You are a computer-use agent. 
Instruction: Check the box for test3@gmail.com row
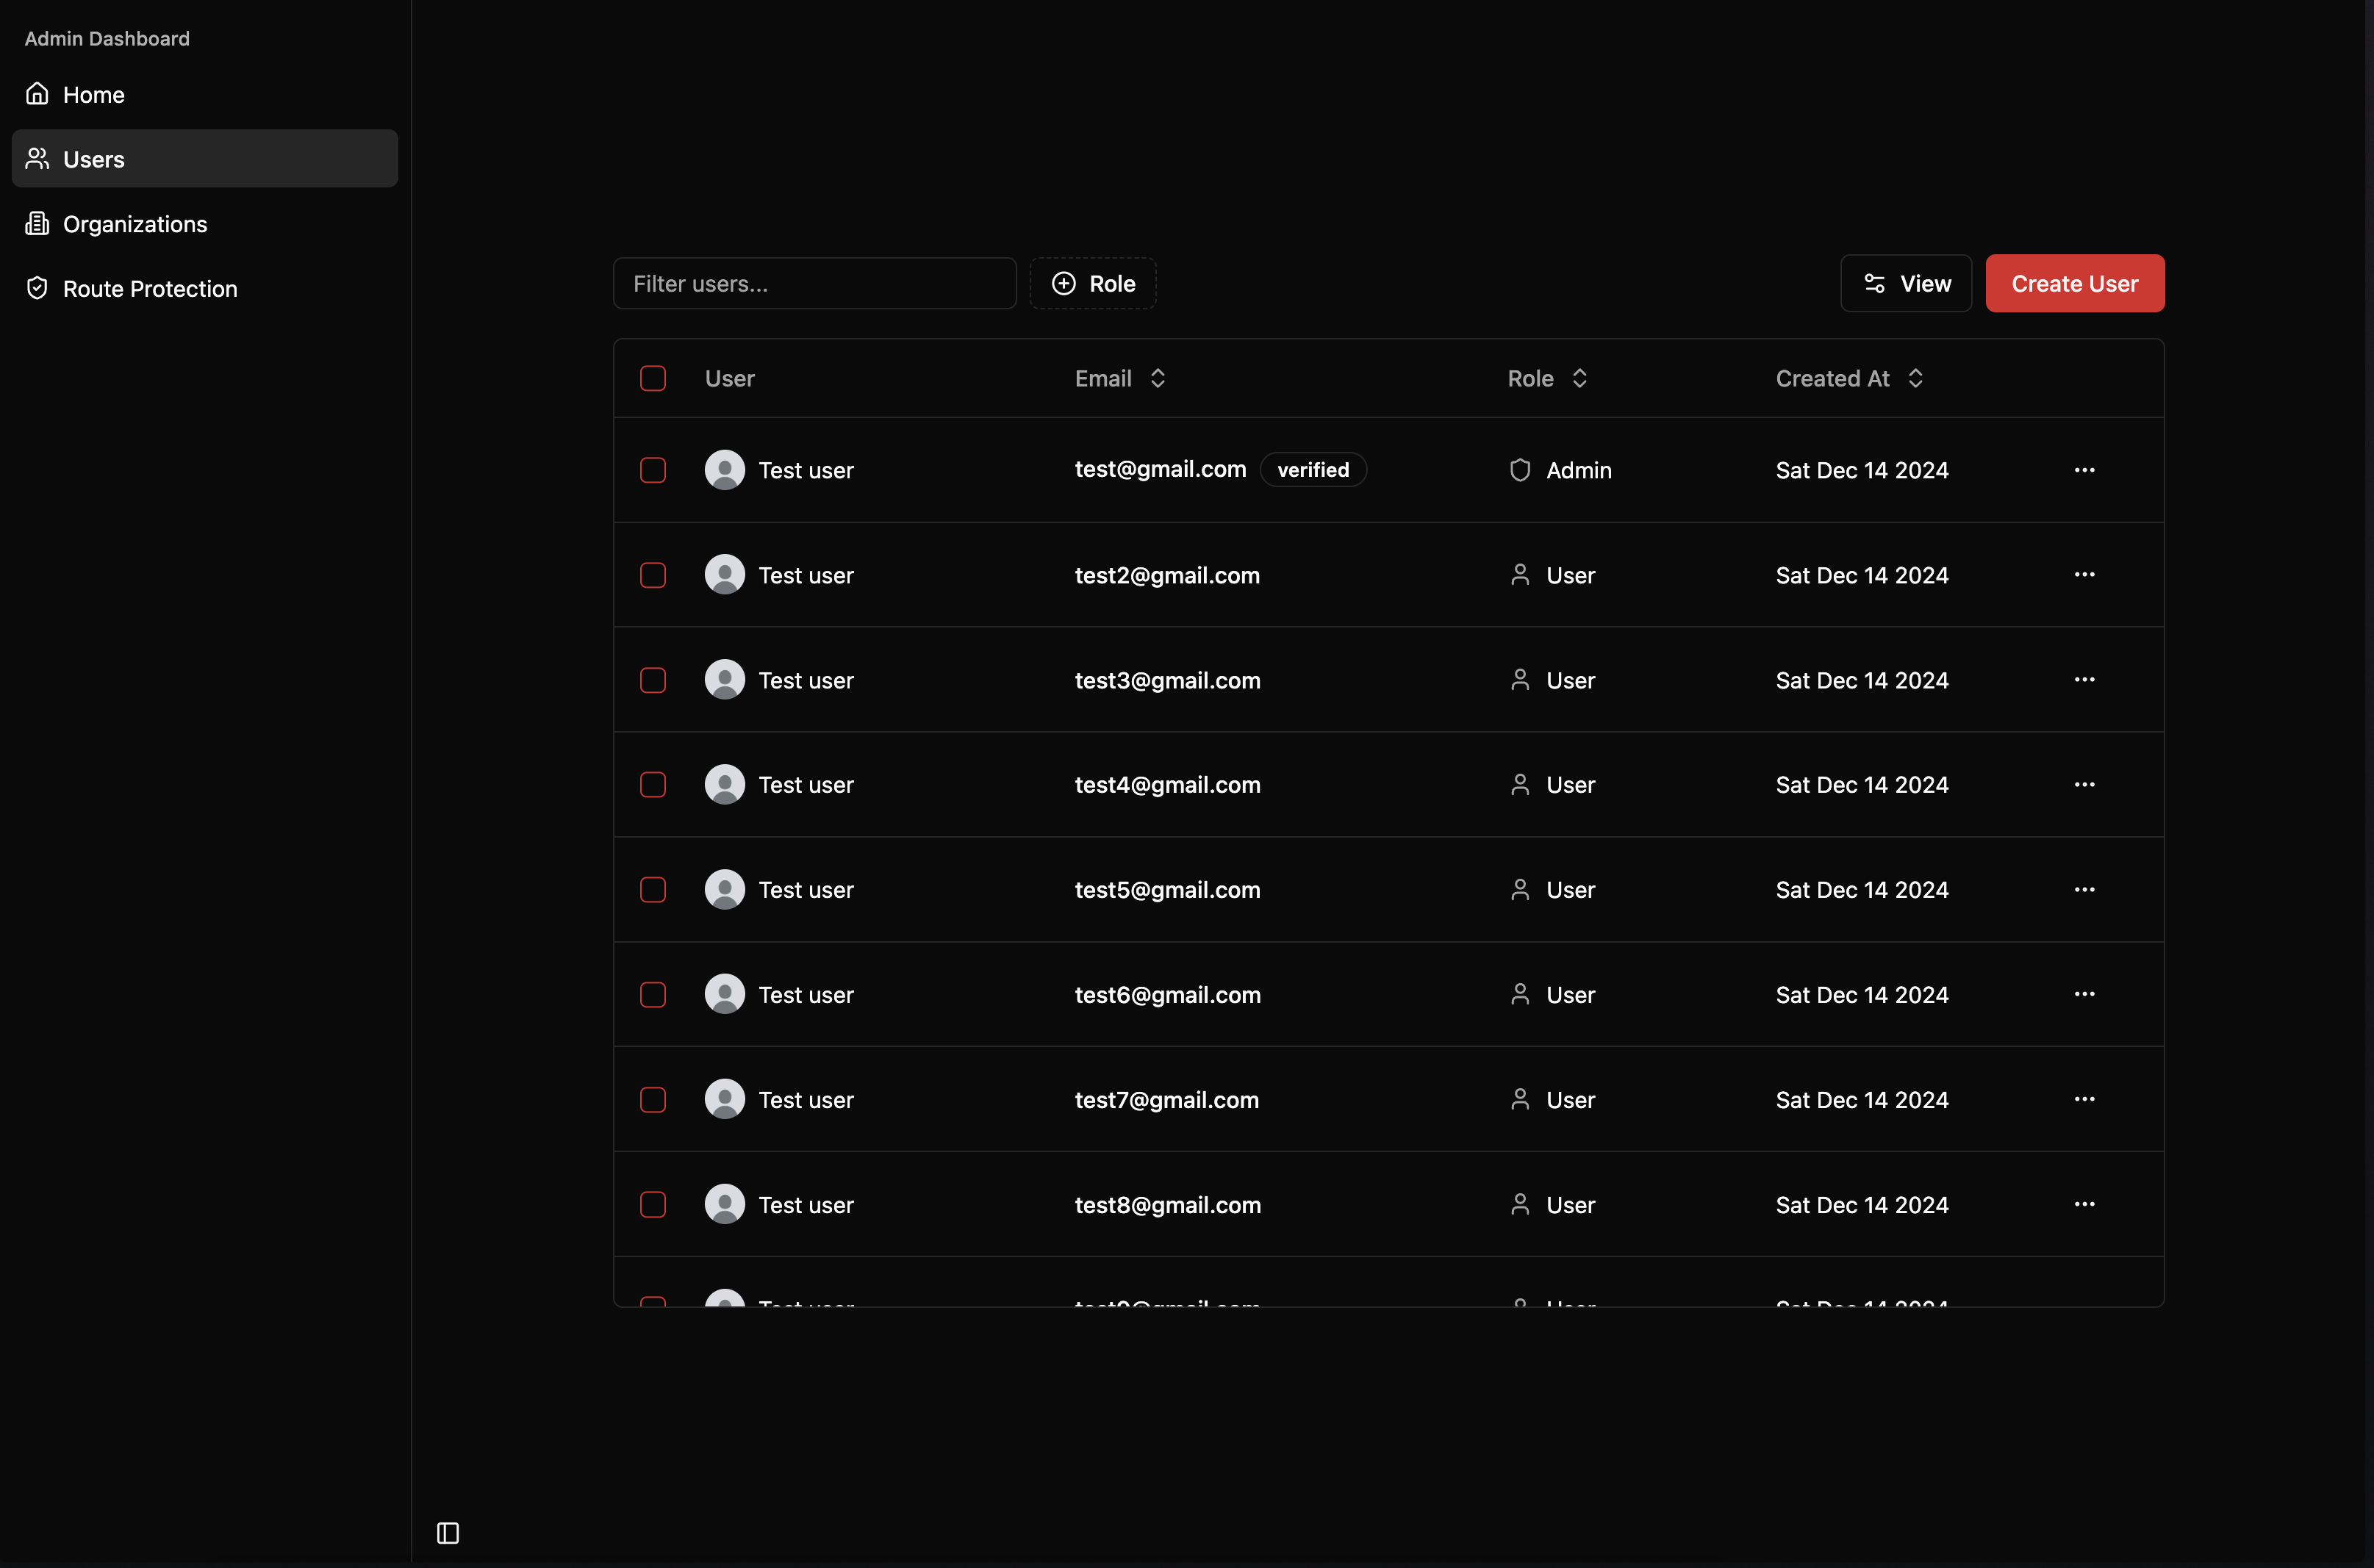(x=653, y=680)
